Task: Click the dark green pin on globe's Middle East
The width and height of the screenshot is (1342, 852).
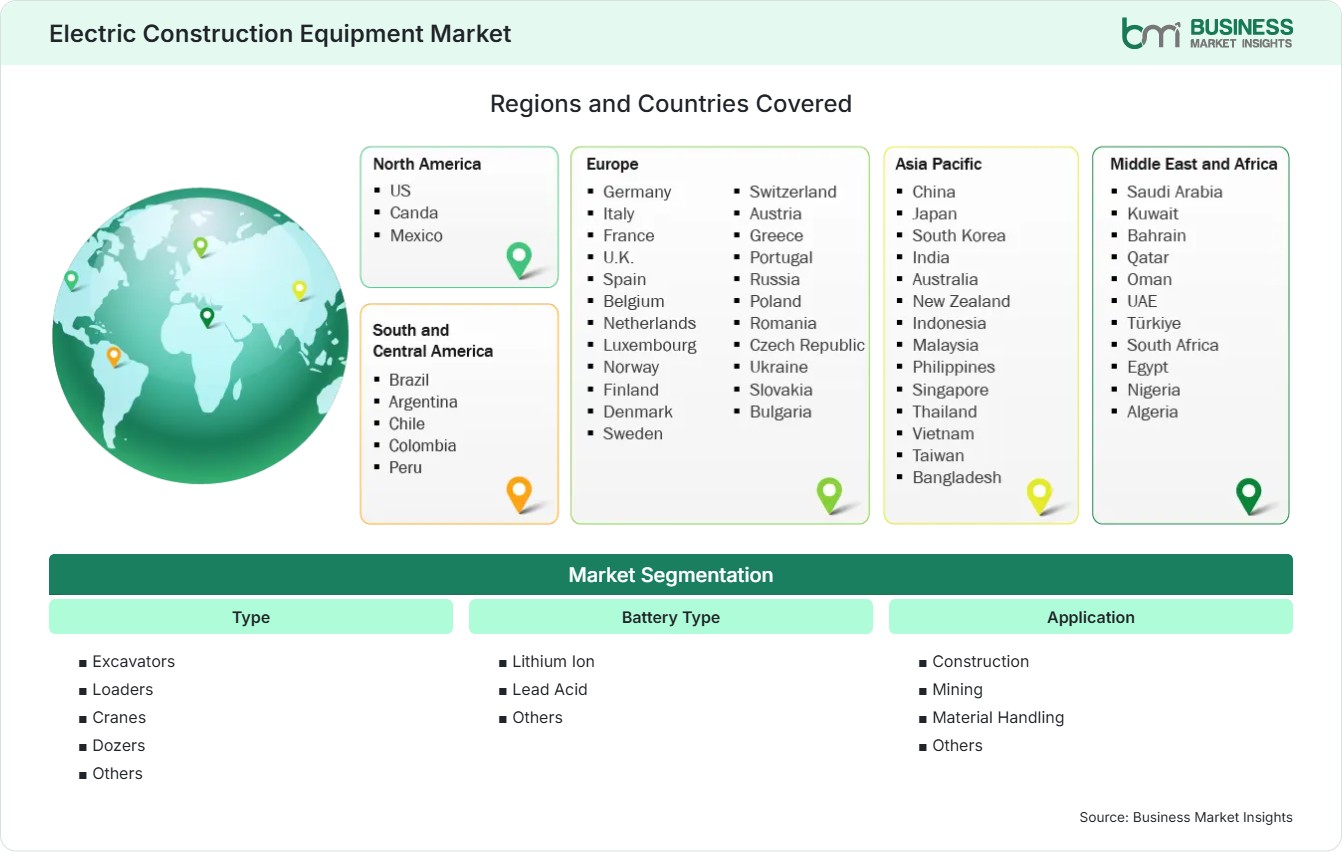Action: point(207,317)
